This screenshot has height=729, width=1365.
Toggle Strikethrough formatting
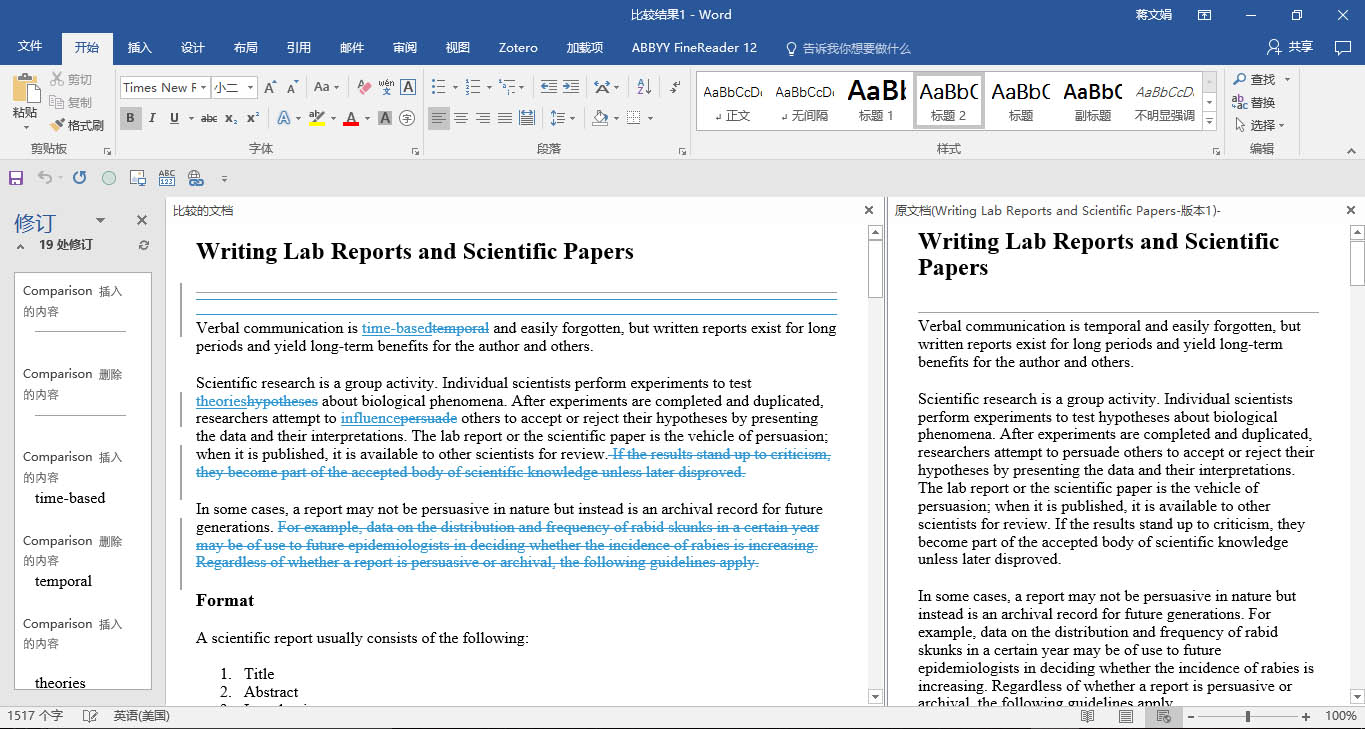coord(209,118)
